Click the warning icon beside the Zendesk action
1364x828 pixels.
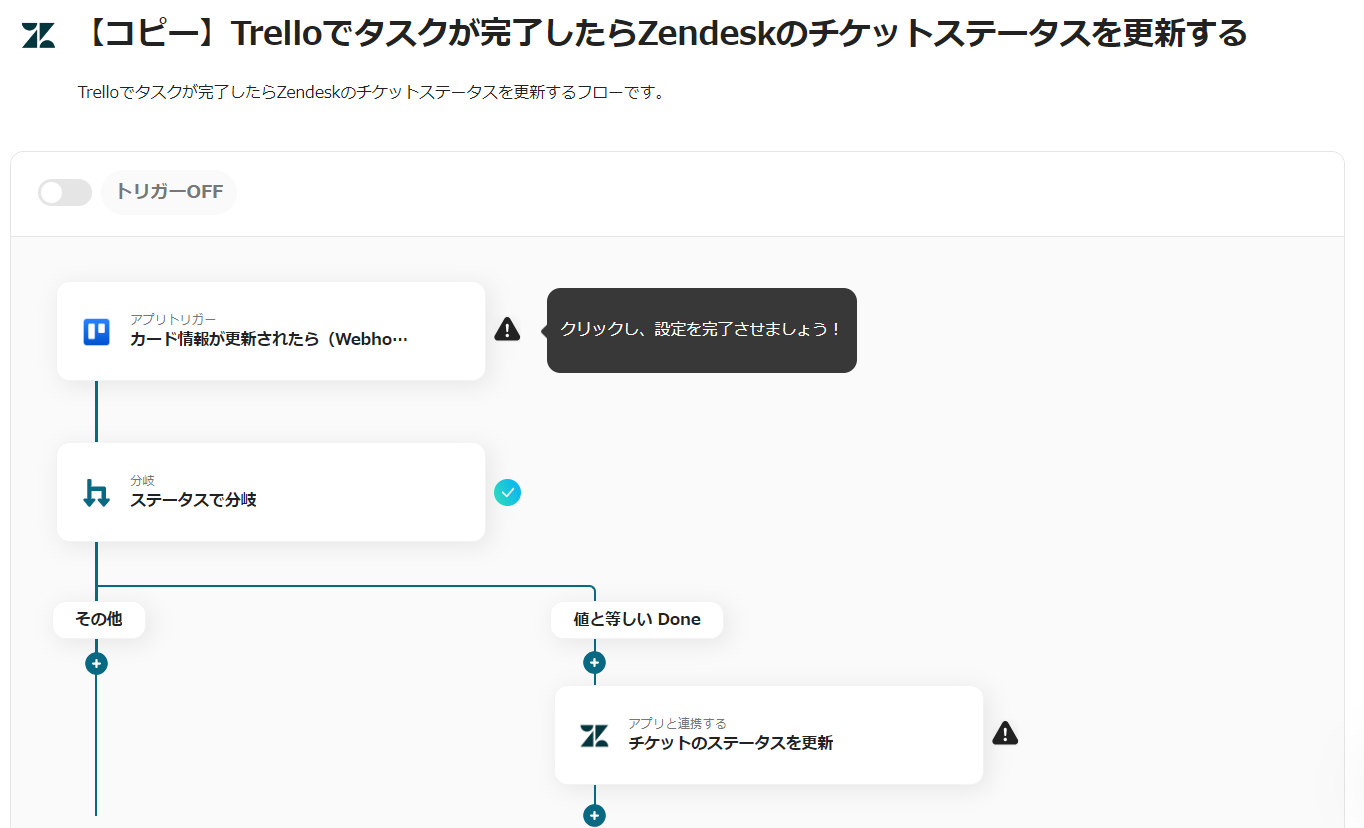pos(1005,734)
